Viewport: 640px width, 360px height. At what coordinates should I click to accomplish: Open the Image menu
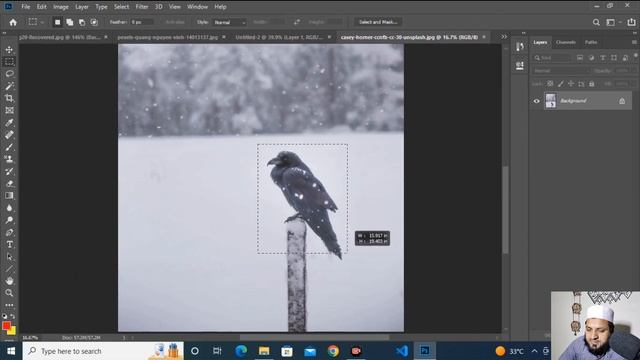[60, 7]
